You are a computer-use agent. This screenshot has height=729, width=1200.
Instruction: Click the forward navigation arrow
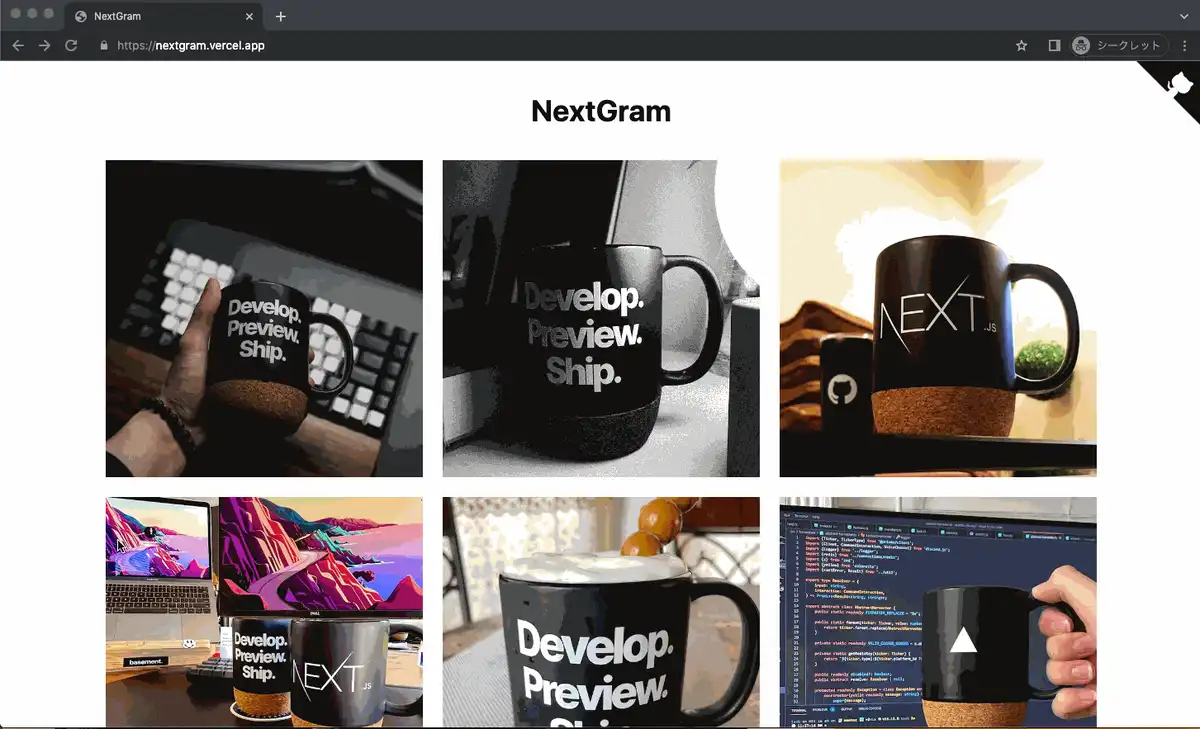click(44, 45)
